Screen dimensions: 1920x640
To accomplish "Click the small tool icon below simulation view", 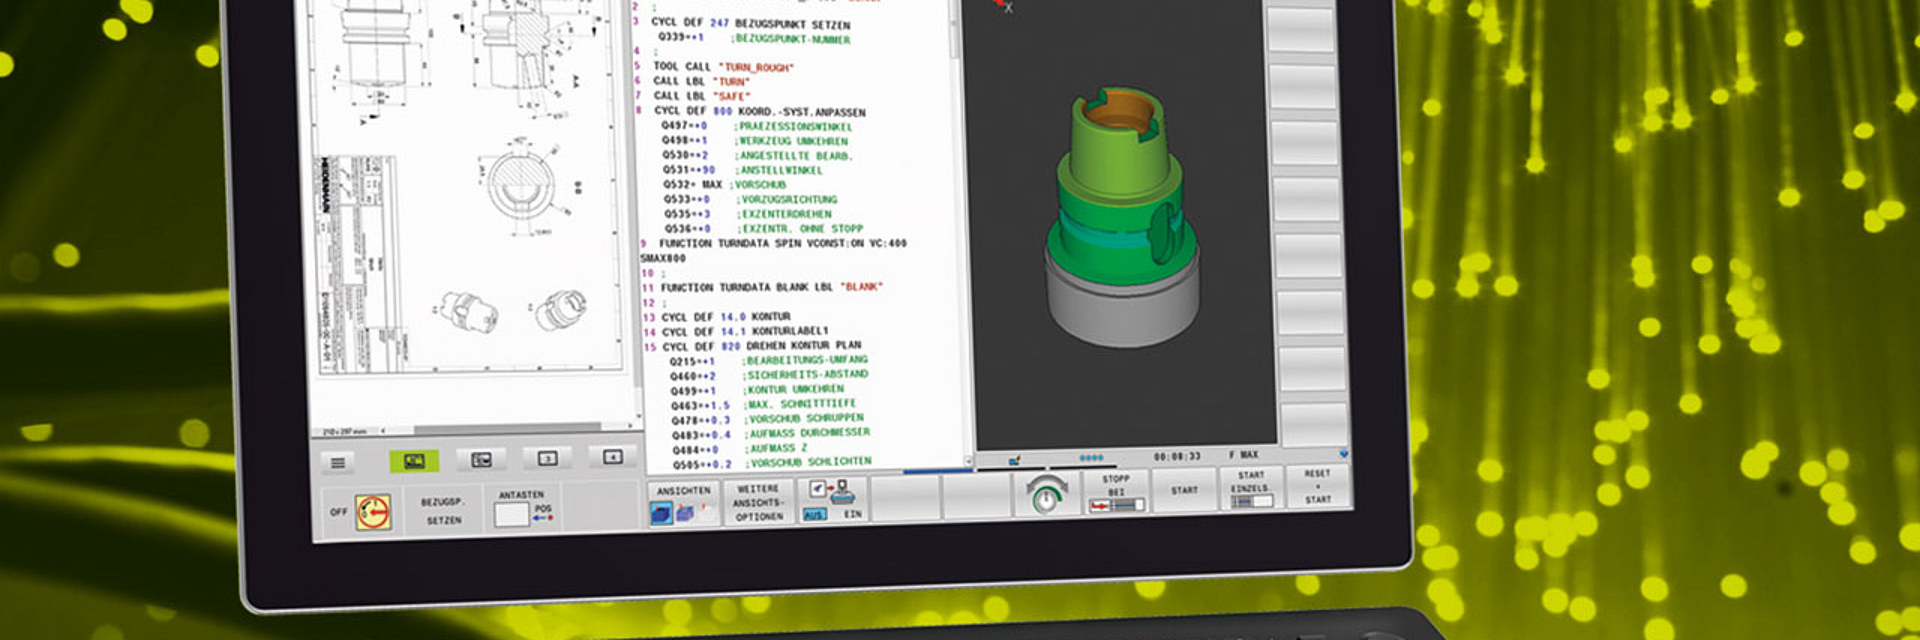I will [x=1014, y=461].
